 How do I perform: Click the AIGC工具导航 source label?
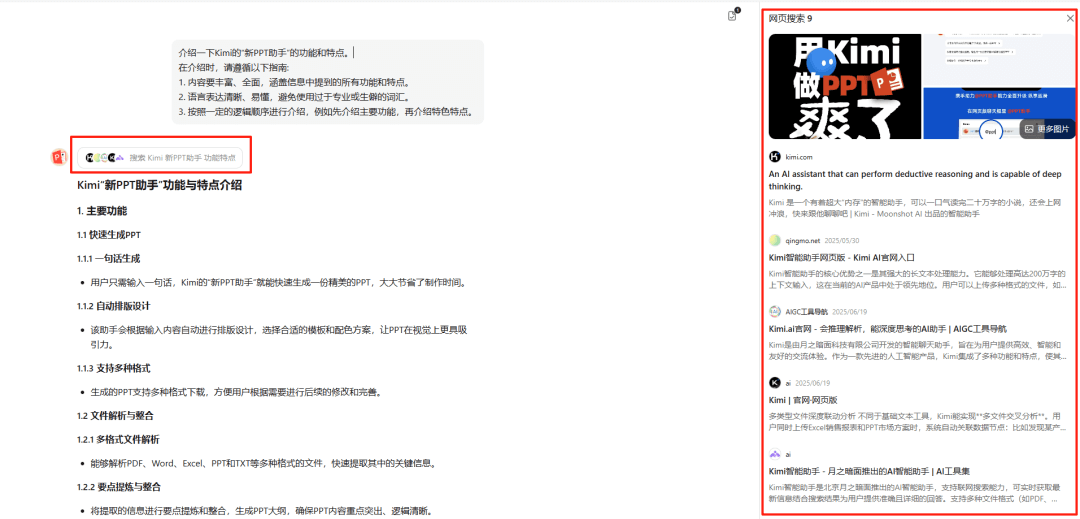807,312
